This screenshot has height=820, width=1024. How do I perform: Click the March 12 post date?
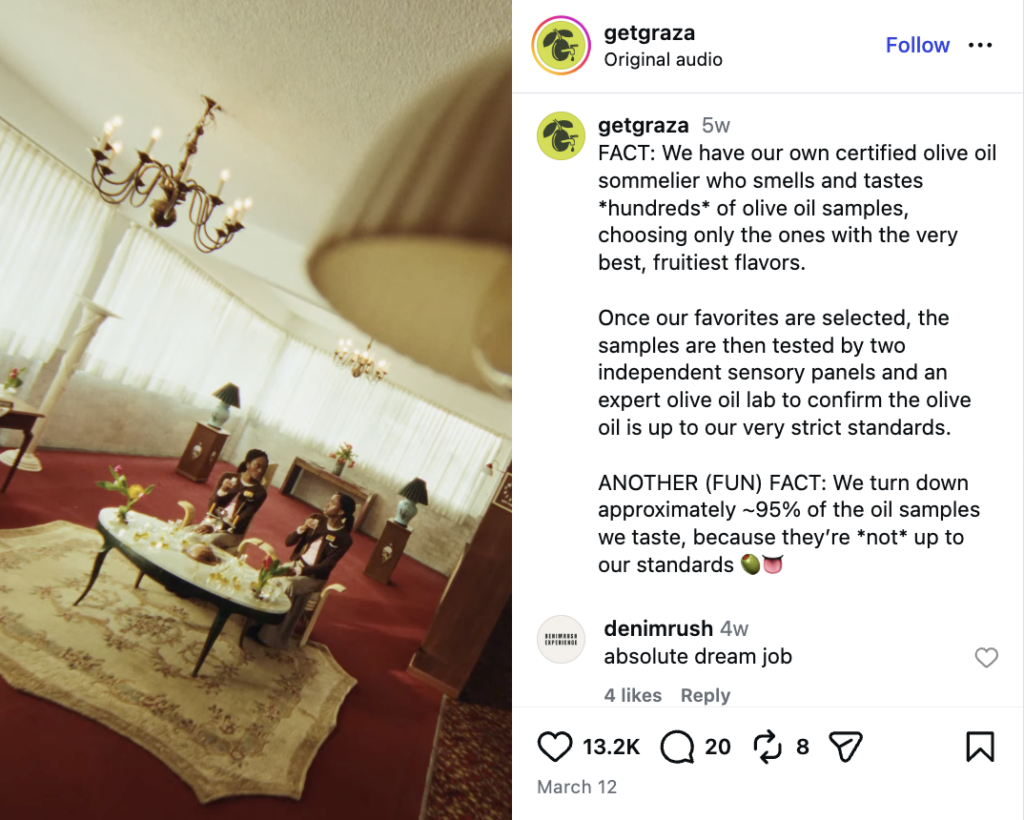[577, 787]
